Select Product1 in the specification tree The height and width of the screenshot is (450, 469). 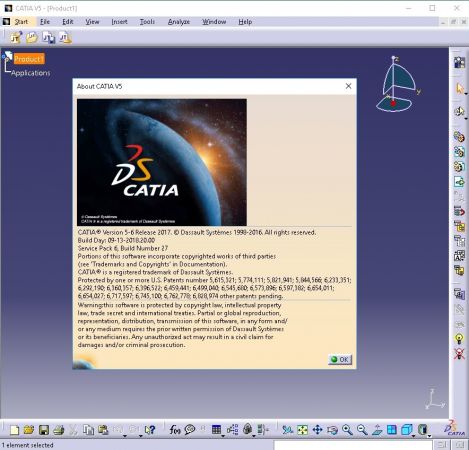(x=29, y=59)
